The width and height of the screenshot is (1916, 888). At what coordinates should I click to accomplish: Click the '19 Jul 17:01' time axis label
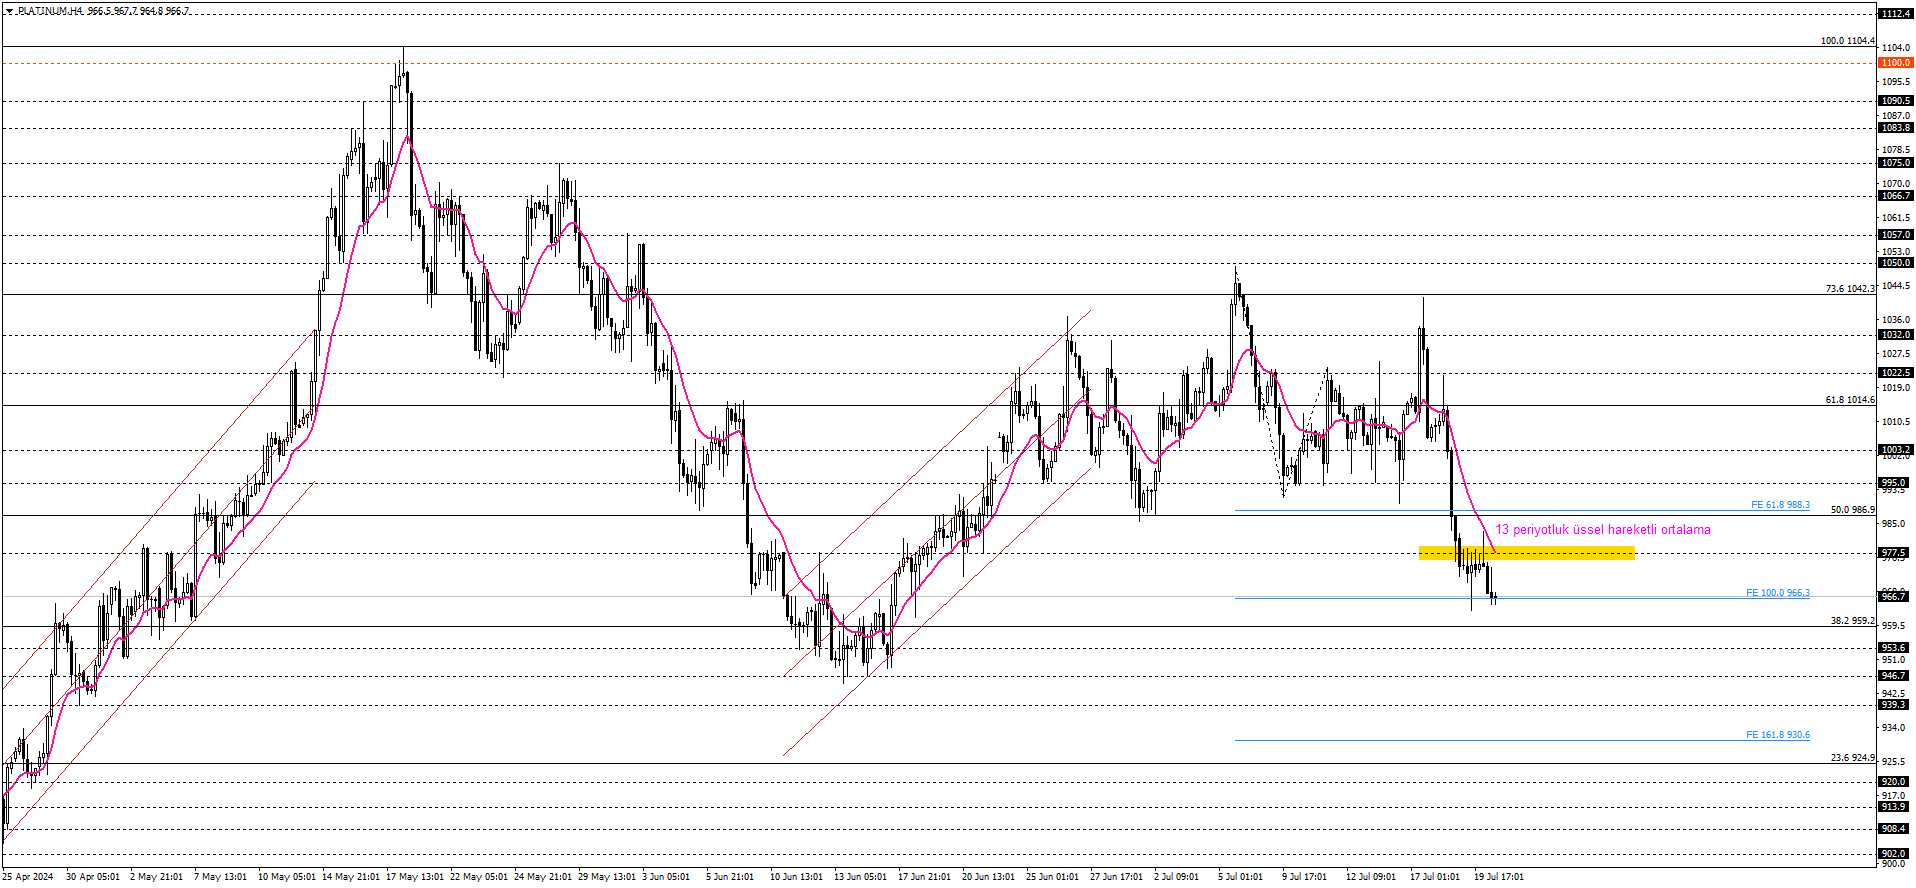click(1499, 877)
